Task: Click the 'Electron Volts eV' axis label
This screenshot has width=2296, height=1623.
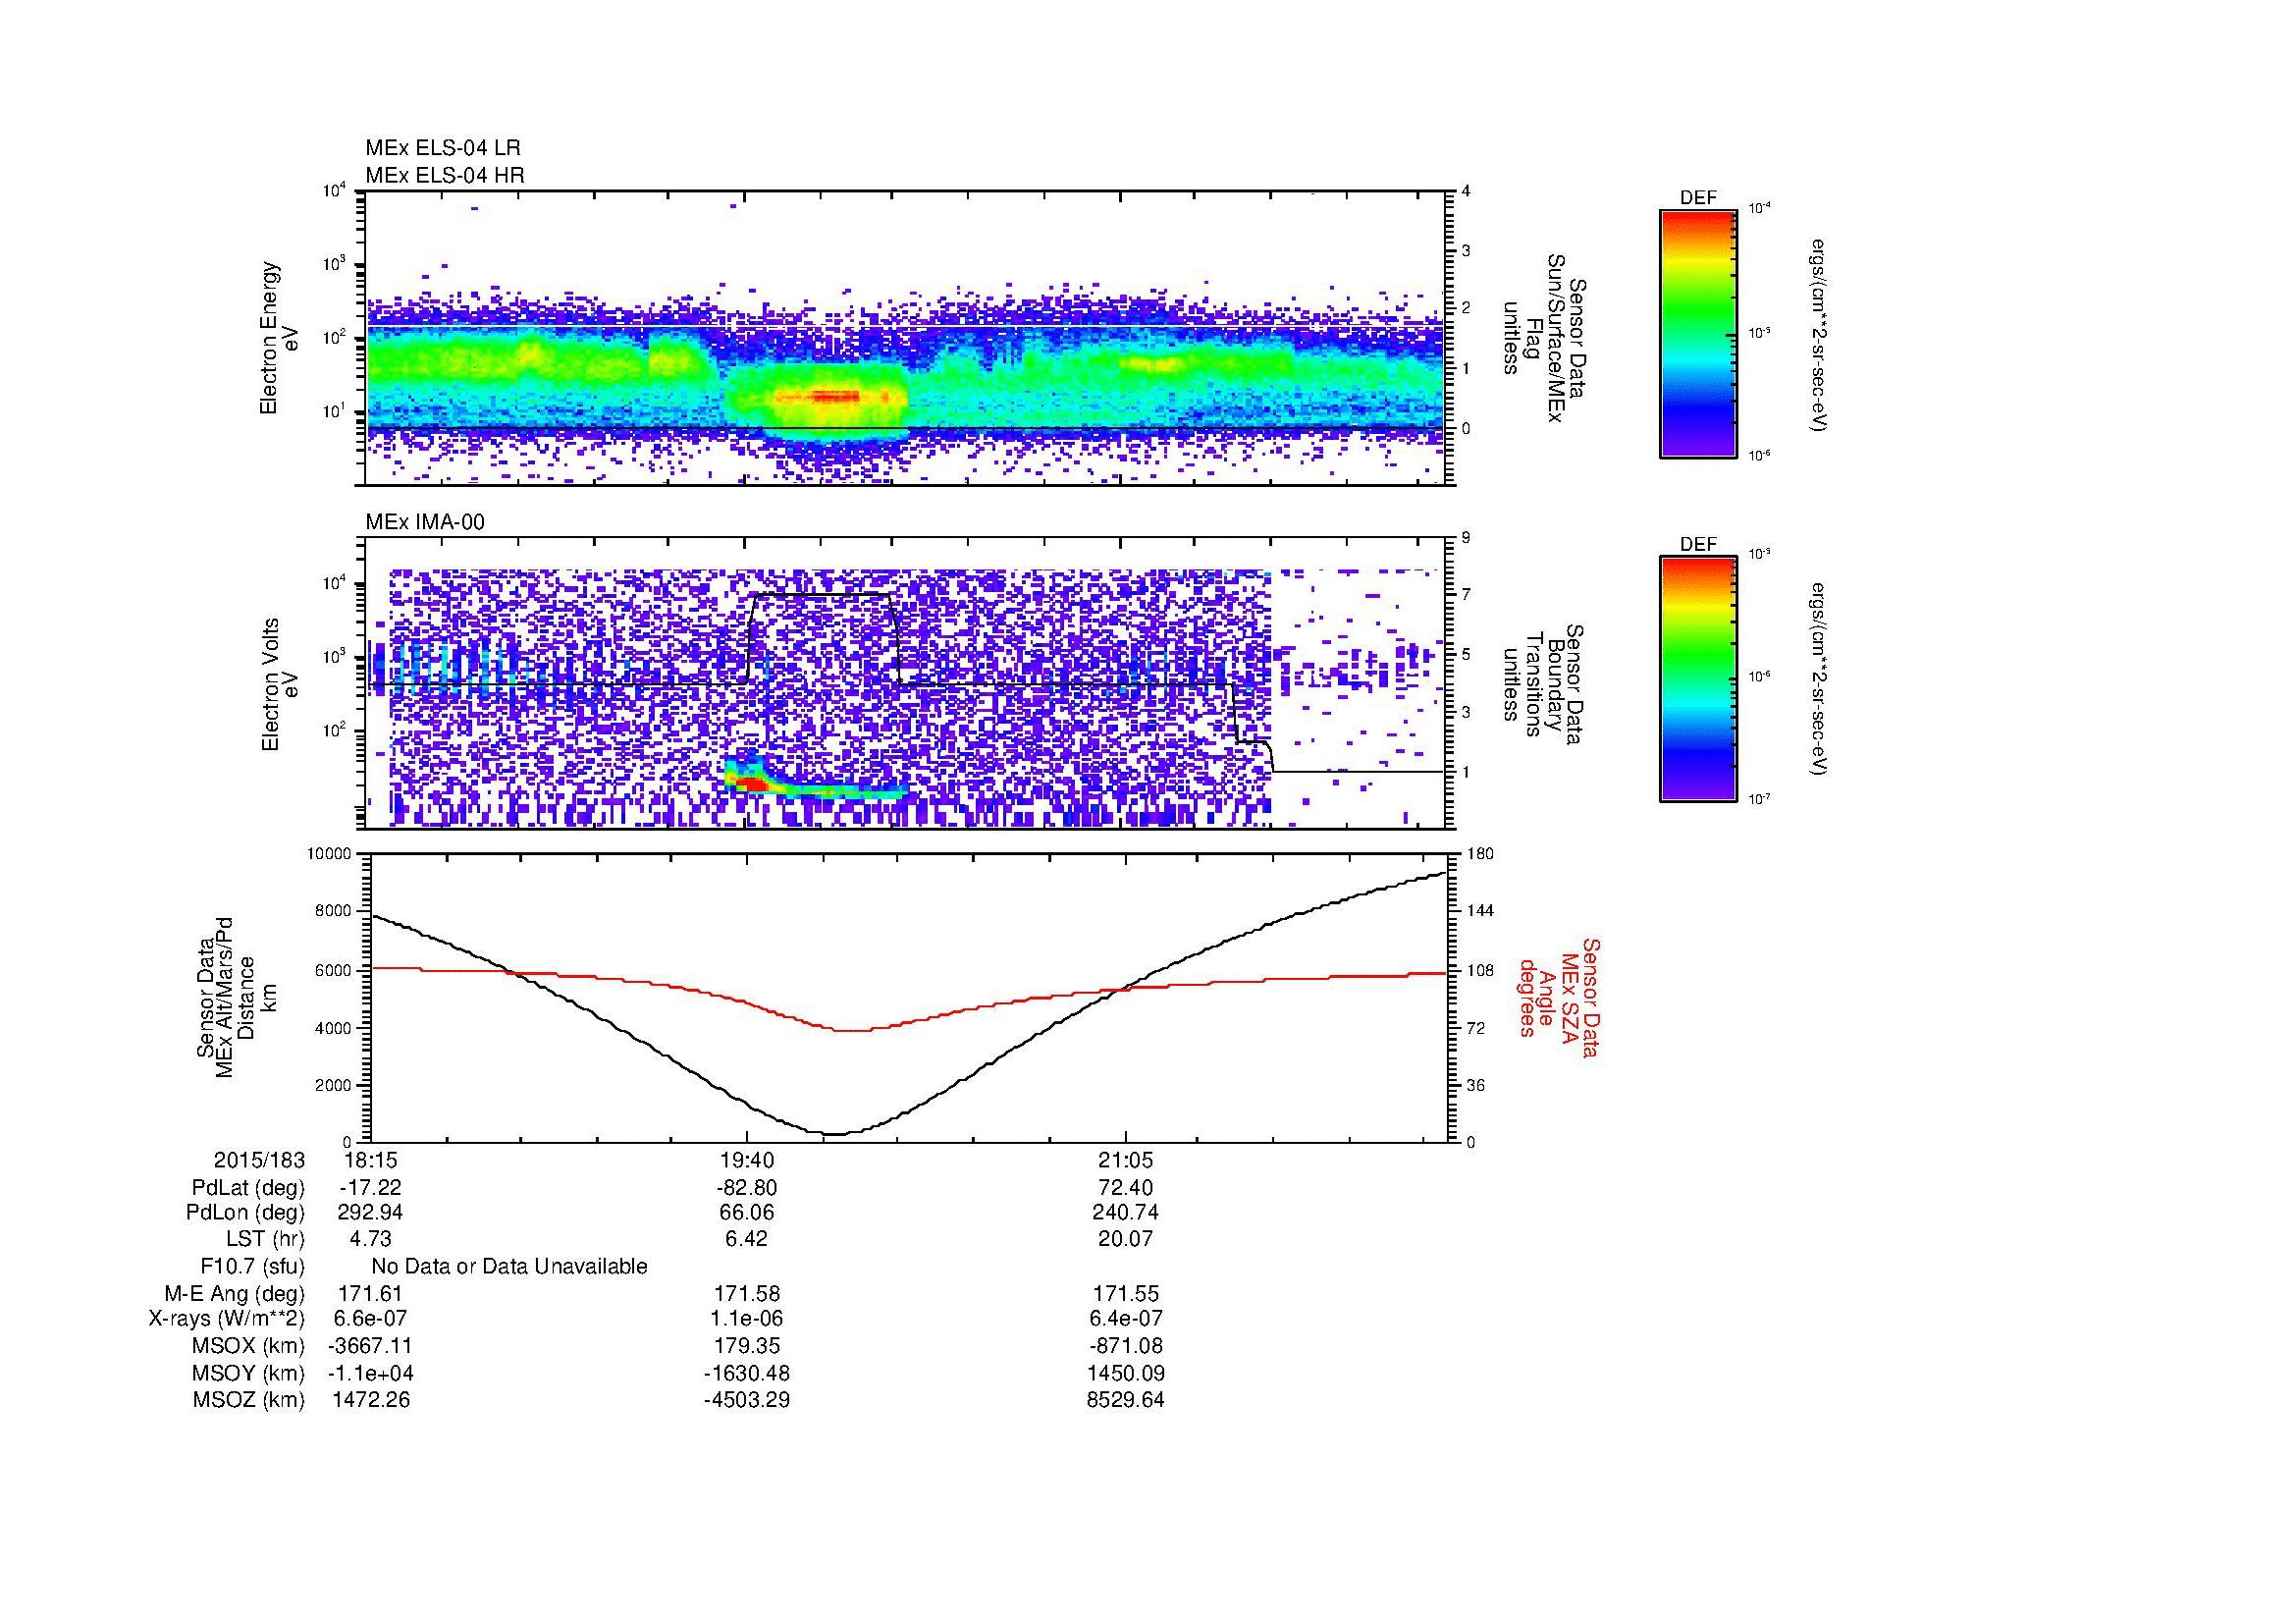Action: [x=280, y=684]
